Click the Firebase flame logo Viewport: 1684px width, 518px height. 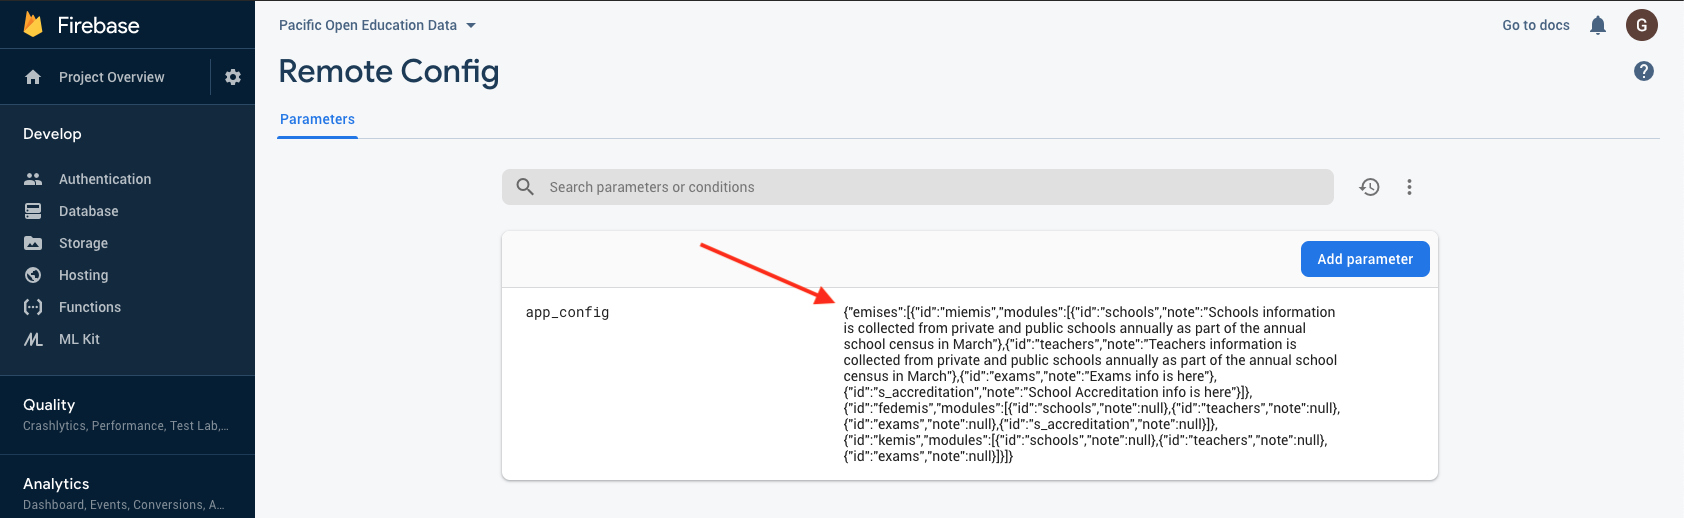coord(33,25)
